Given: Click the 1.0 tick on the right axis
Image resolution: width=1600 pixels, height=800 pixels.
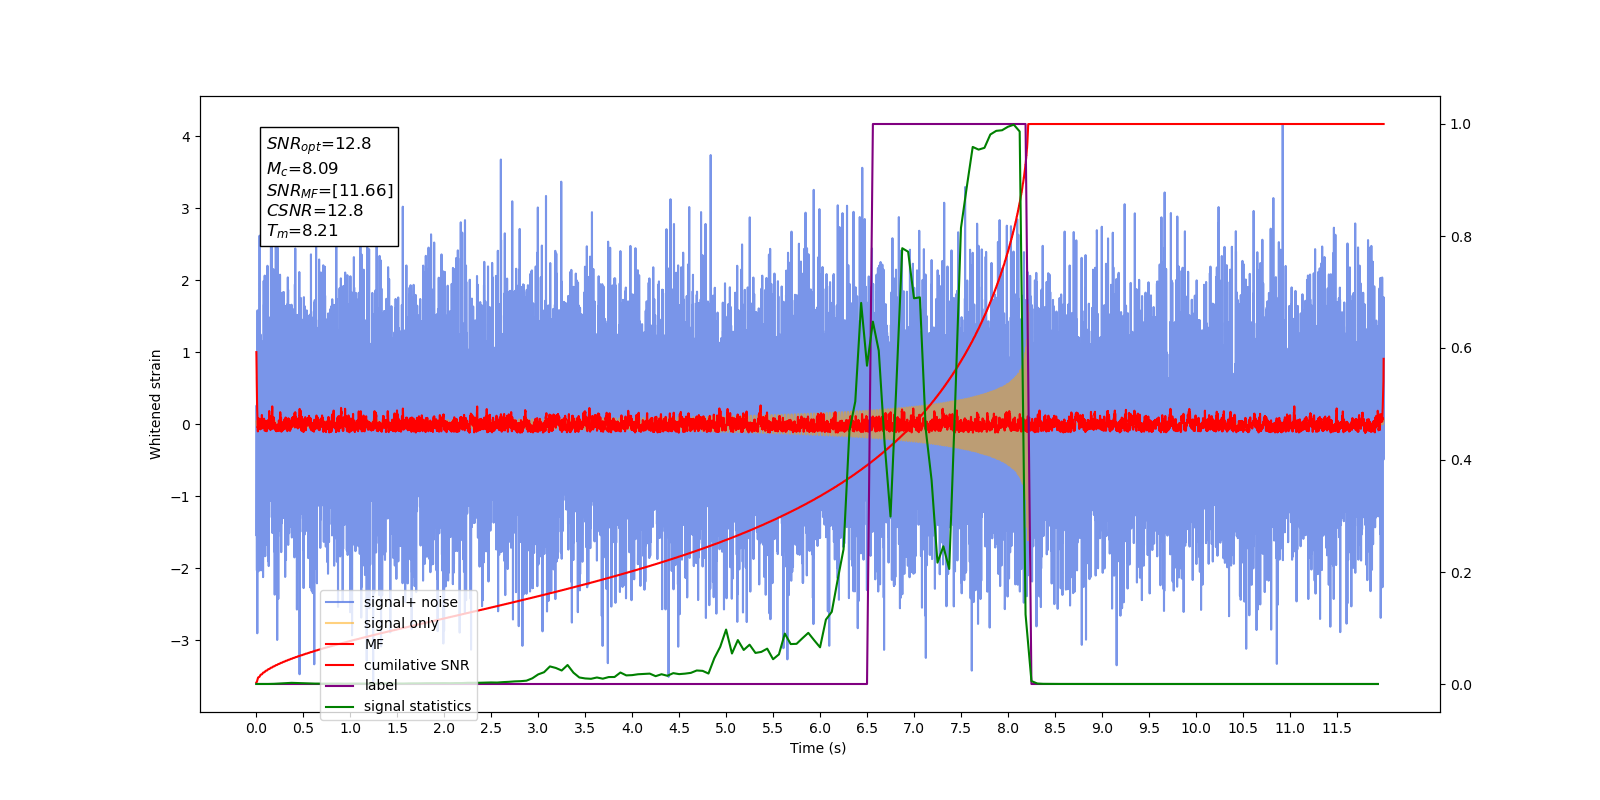Looking at the screenshot, I should click(x=1461, y=125).
